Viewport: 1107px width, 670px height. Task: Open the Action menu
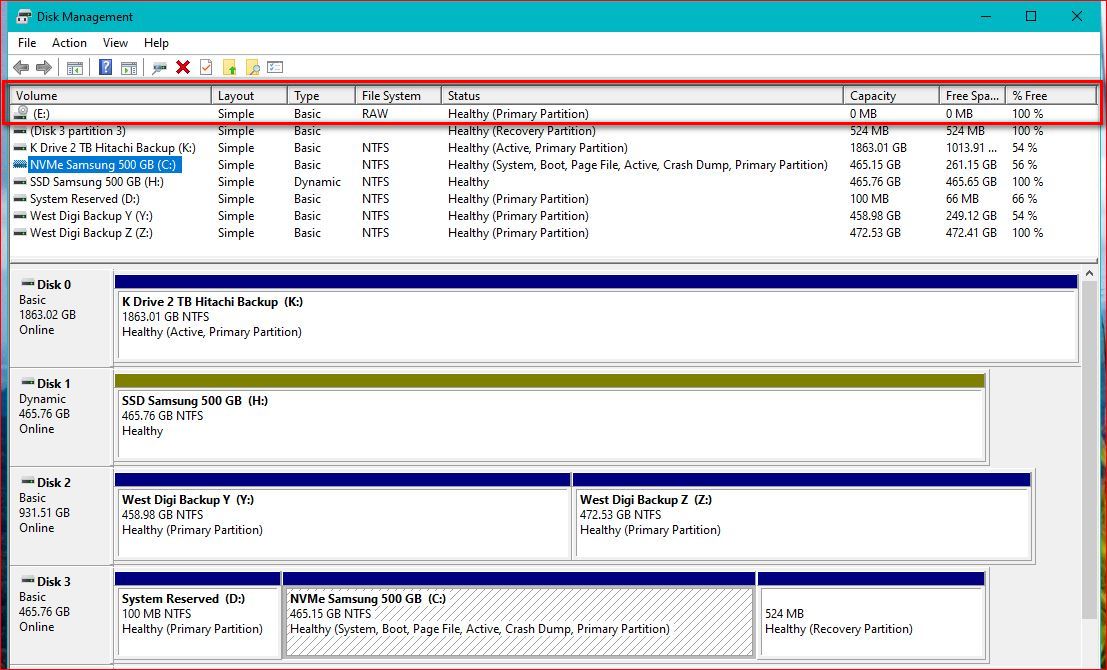tap(69, 43)
